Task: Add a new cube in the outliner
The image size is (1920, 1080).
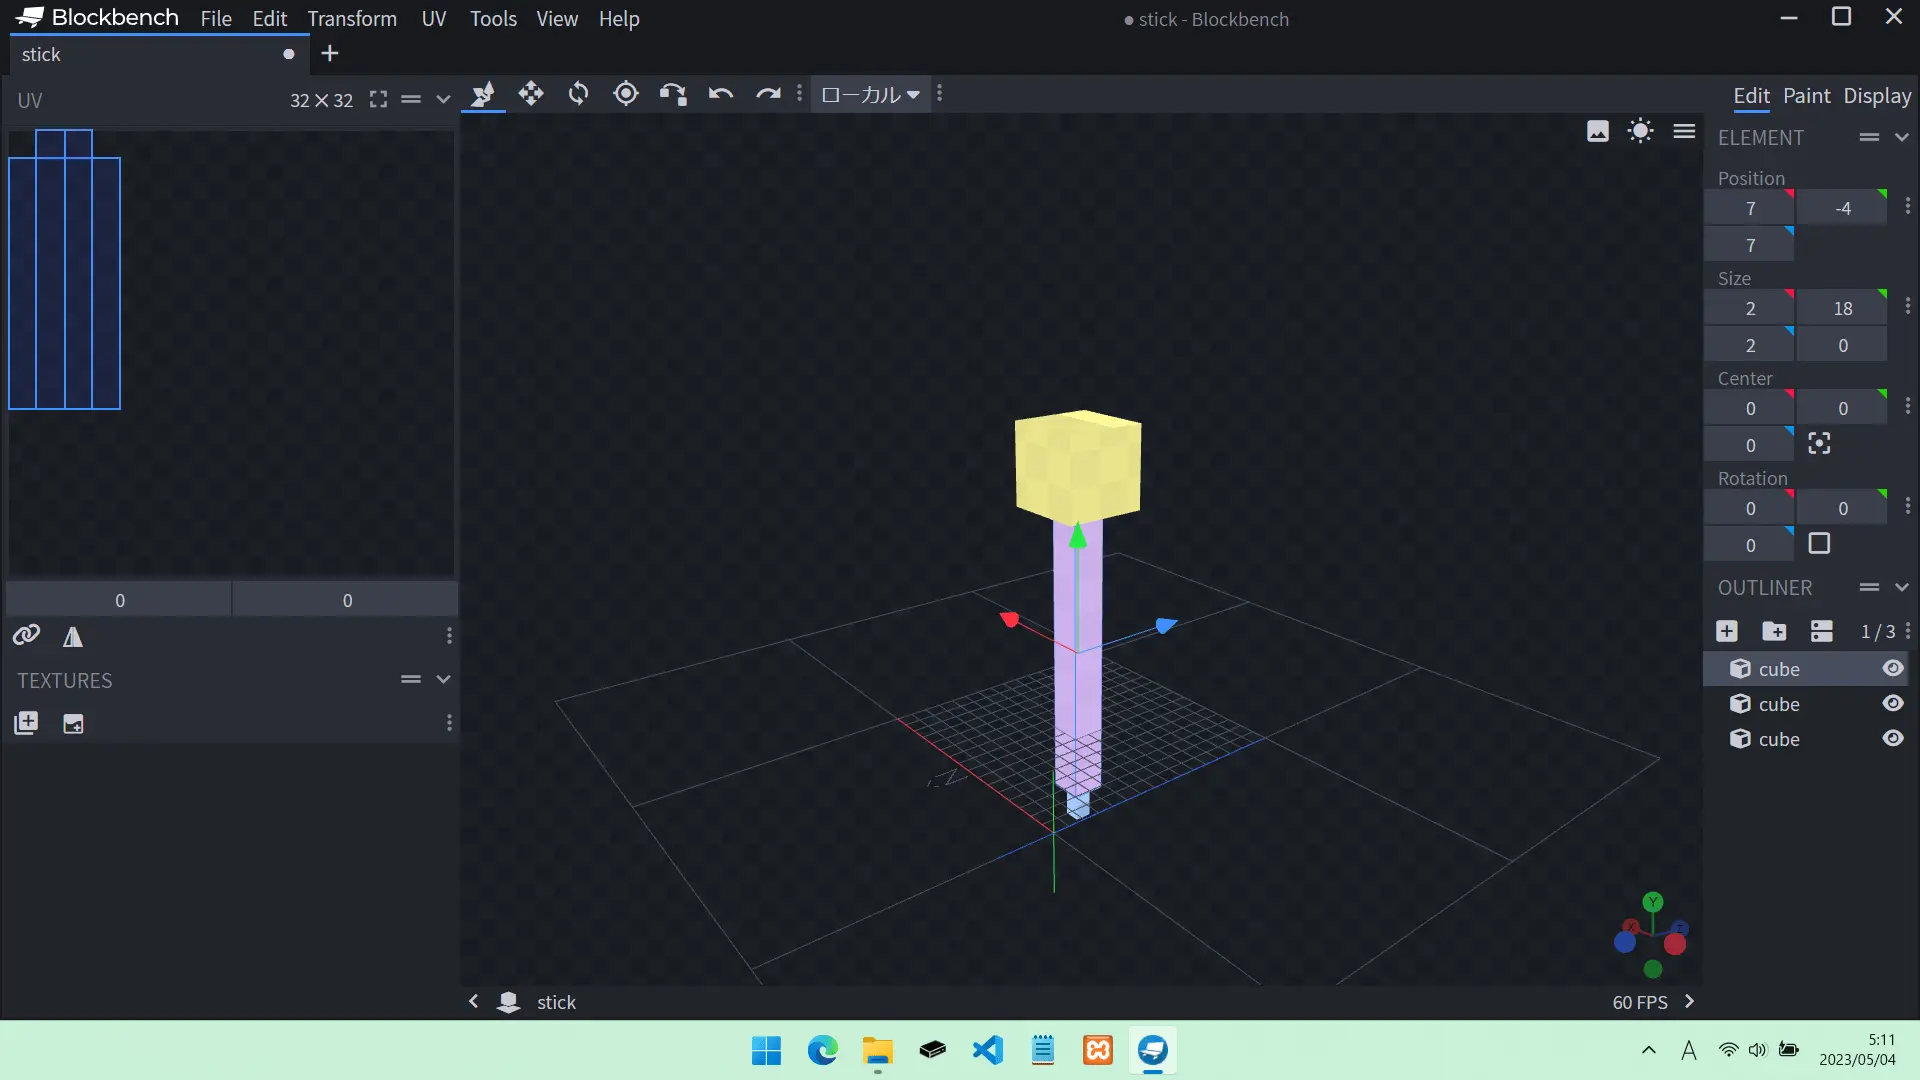Action: point(1727,631)
